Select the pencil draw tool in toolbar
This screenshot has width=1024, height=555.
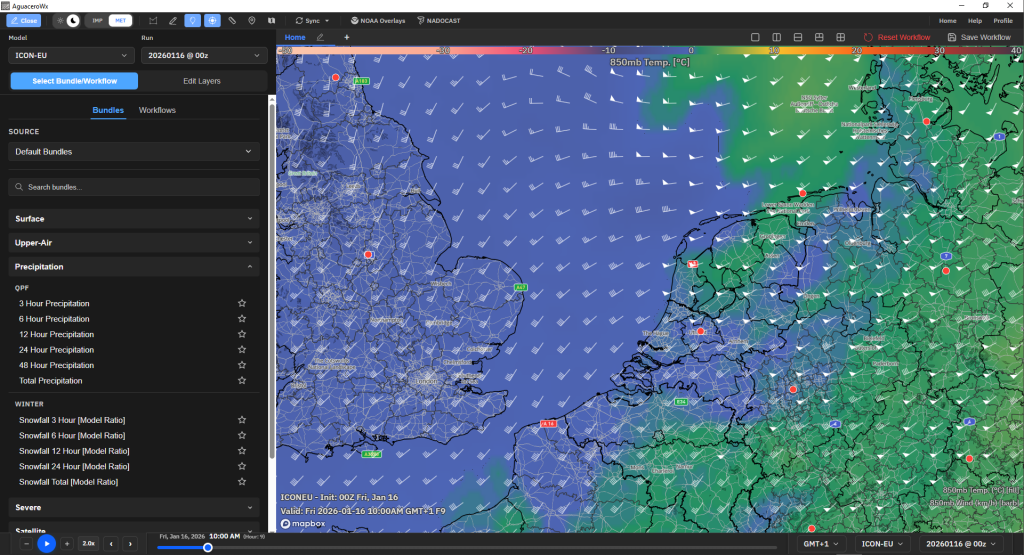pyautogui.click(x=173, y=21)
